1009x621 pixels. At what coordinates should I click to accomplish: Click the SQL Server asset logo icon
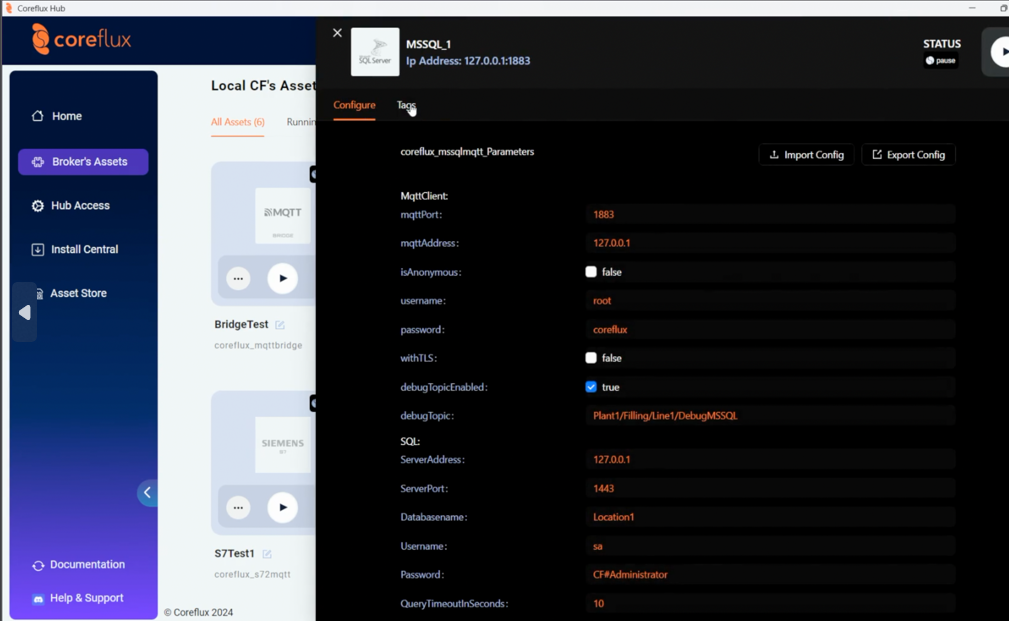[x=375, y=52]
